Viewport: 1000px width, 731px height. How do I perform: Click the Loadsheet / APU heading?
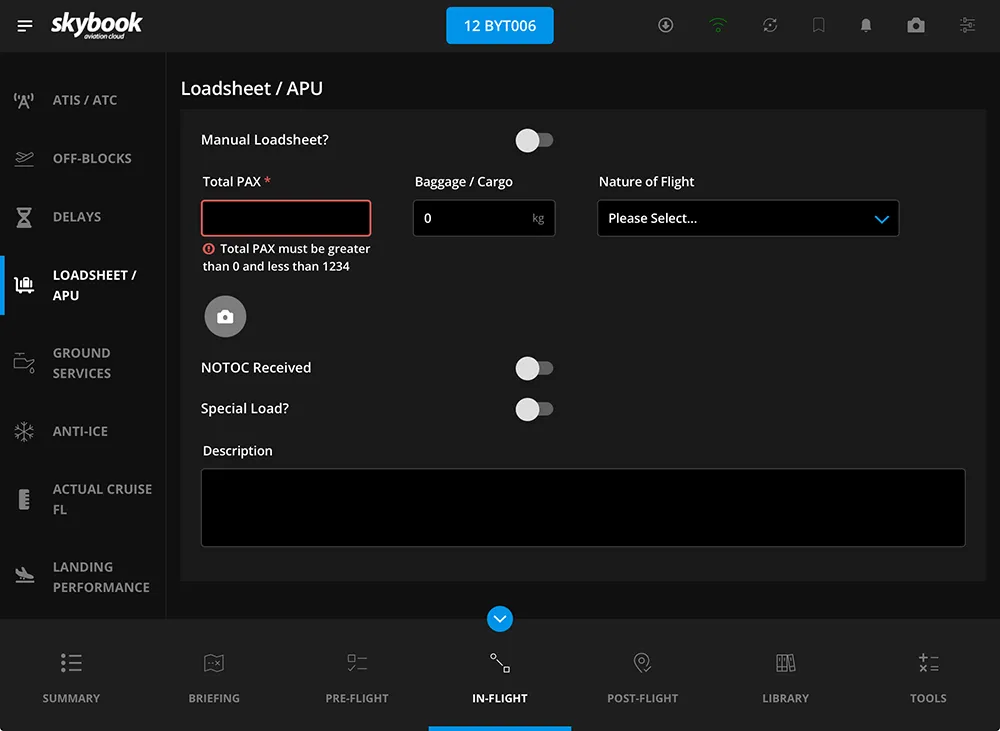point(251,88)
